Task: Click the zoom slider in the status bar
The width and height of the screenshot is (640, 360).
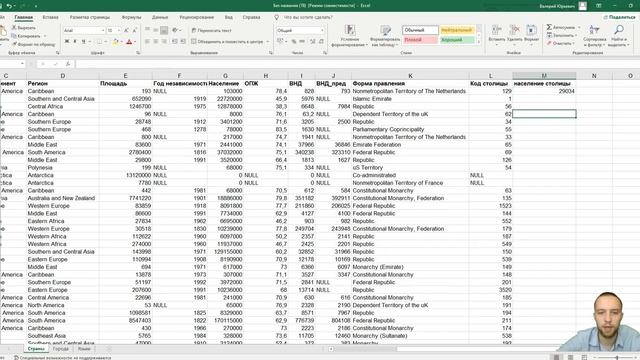Action: pyautogui.click(x=616, y=357)
